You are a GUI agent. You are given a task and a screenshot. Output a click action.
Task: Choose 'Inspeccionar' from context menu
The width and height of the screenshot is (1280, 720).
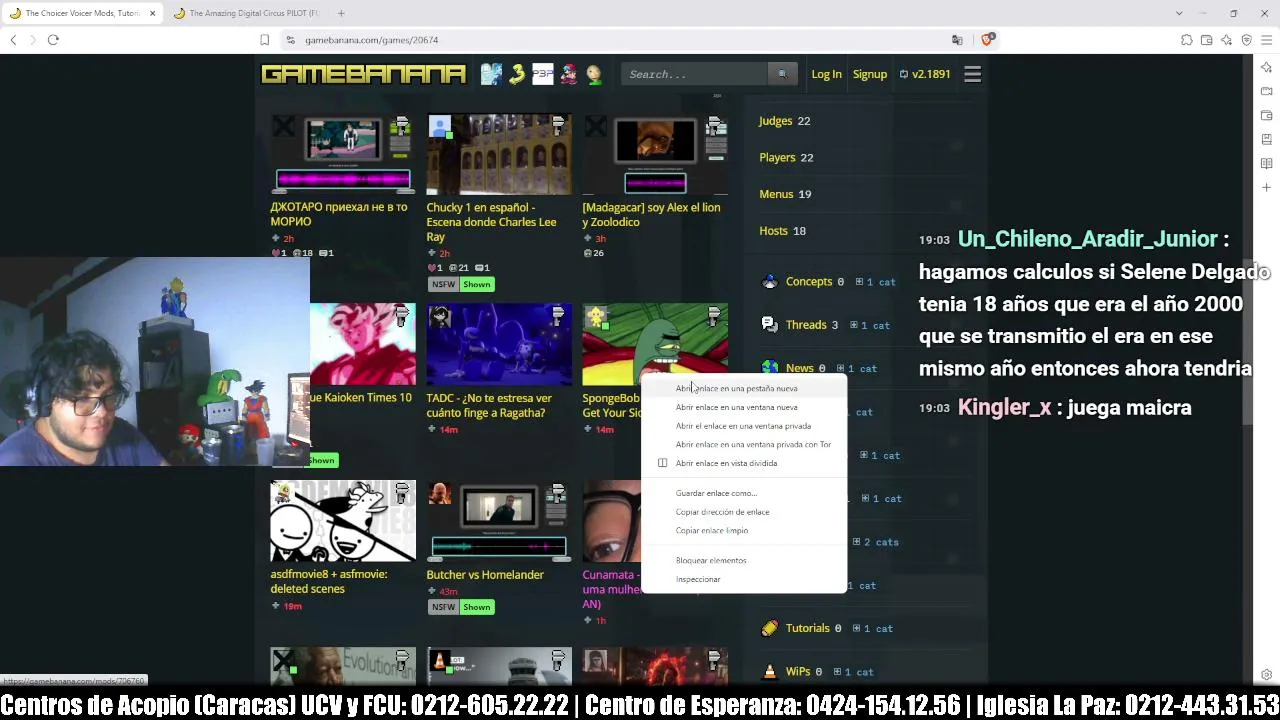point(698,579)
